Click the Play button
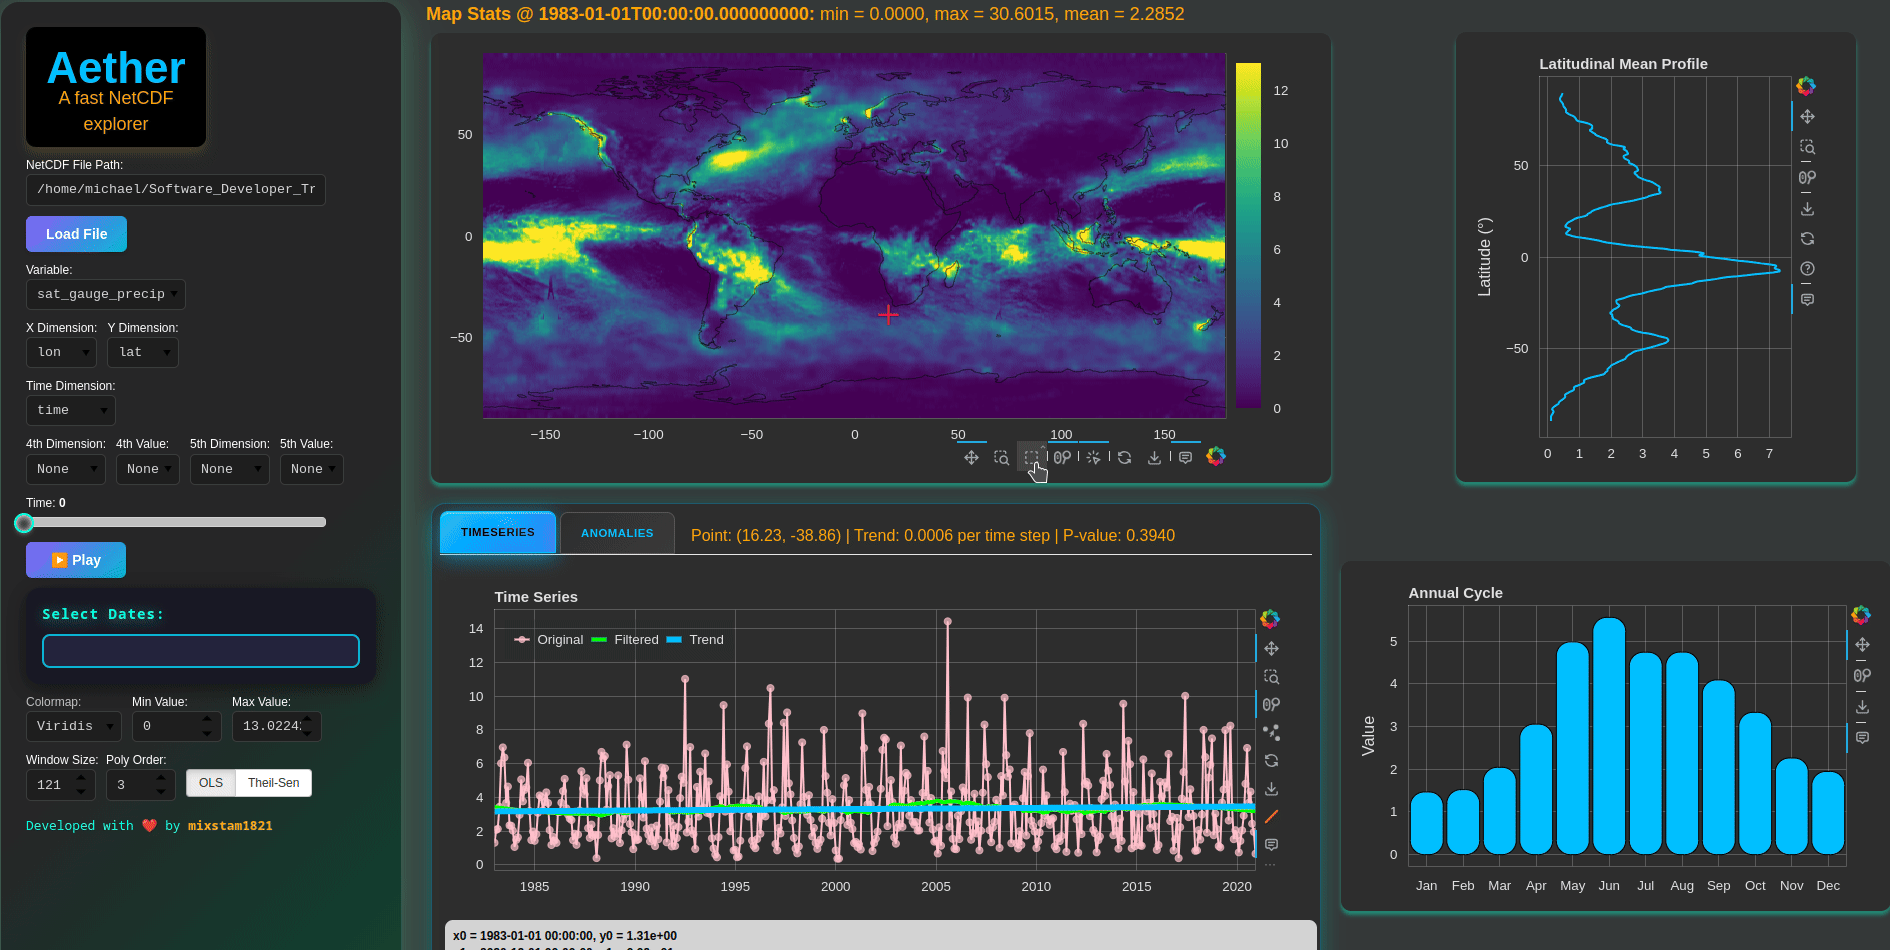1890x950 pixels. 76,560
